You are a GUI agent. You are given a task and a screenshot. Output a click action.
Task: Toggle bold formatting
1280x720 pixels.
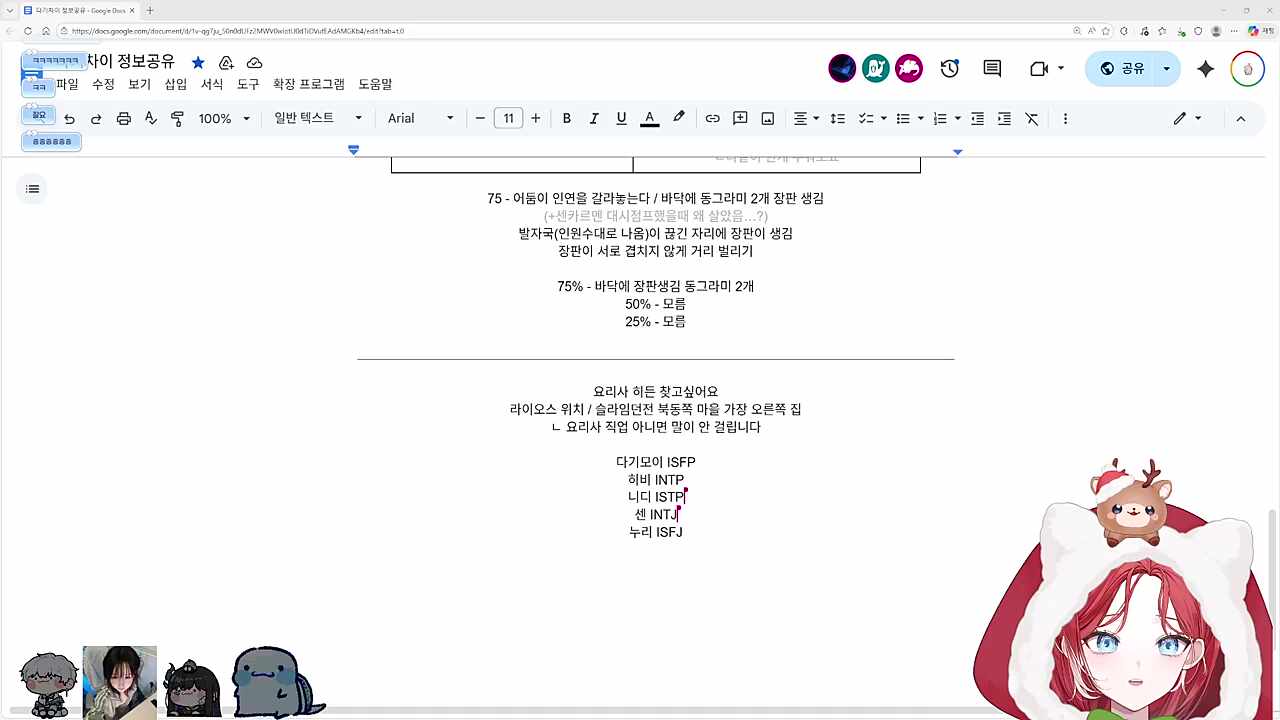(x=567, y=118)
